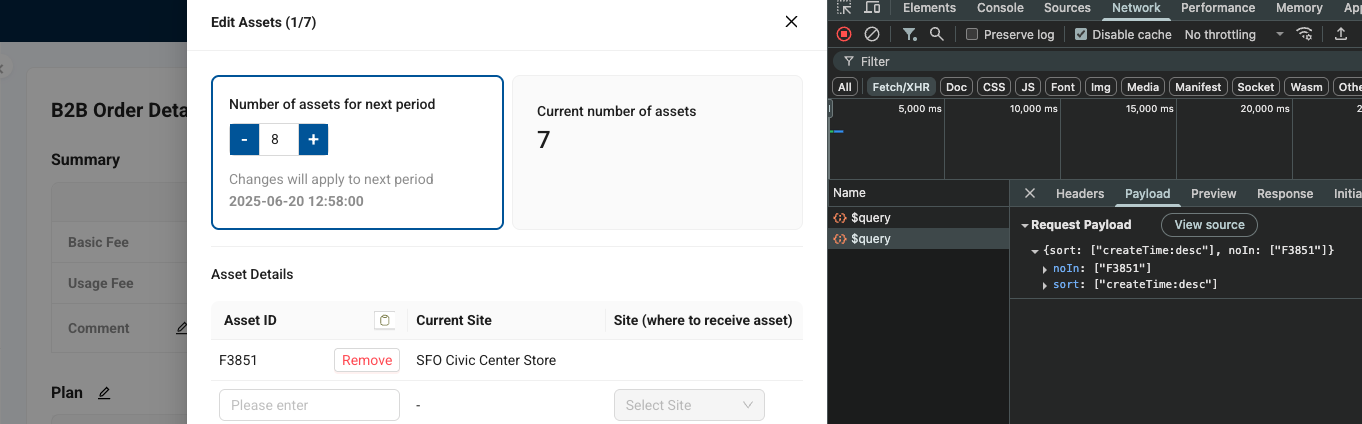Open network search magnifier
Screen dimensions: 1362x424
[936, 34]
